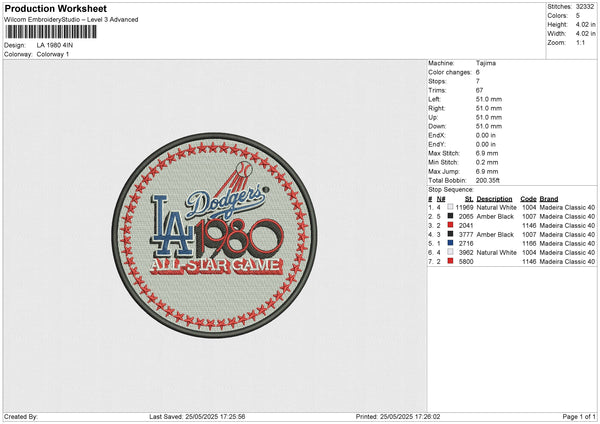Image resolution: width=600 pixels, height=424 pixels.
Task: Select the black swatch in stop 2 row
Action: click(x=450, y=216)
